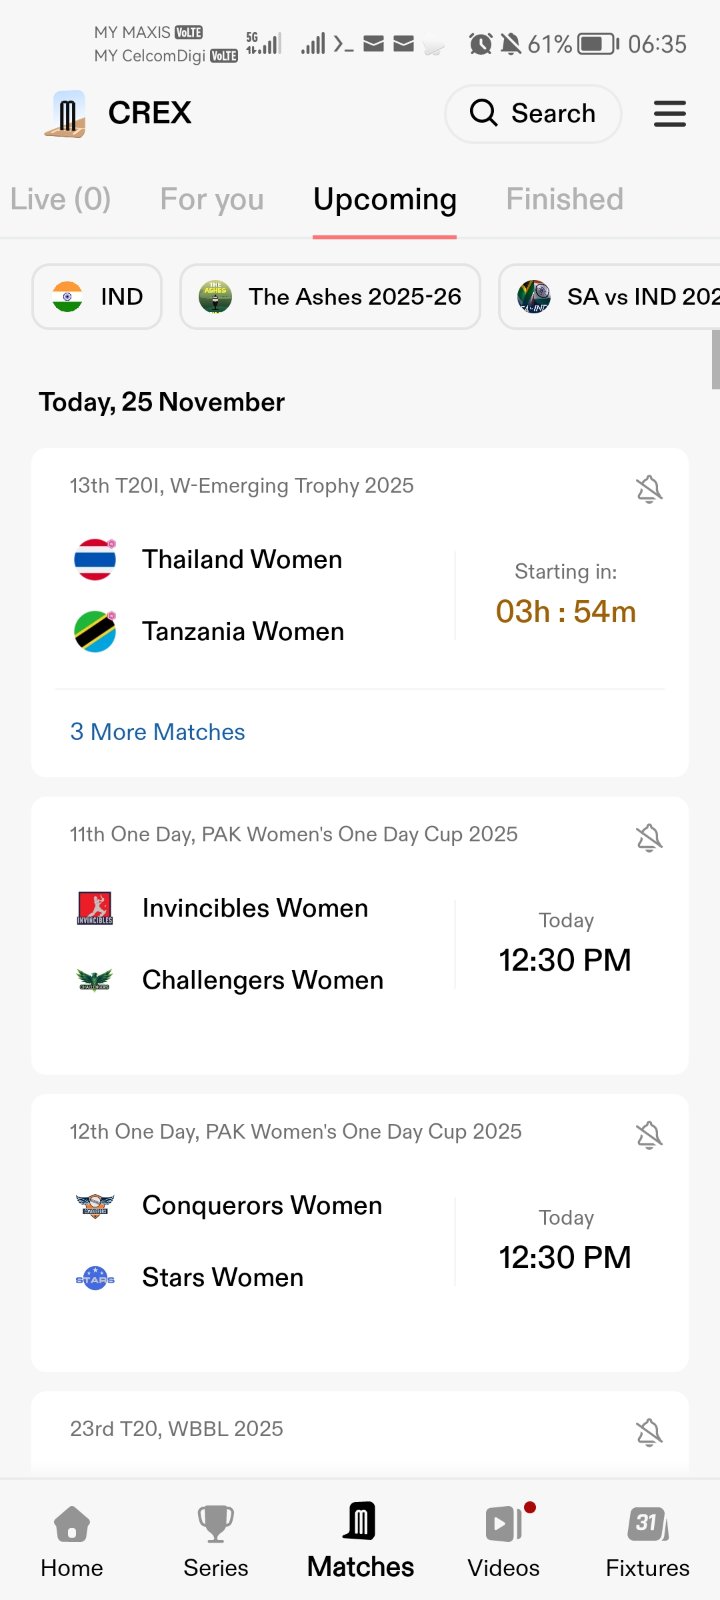The height and width of the screenshot is (1600, 720).
Task: Toggle notification bell for WBBL 23rd T20
Action: pos(649,1432)
